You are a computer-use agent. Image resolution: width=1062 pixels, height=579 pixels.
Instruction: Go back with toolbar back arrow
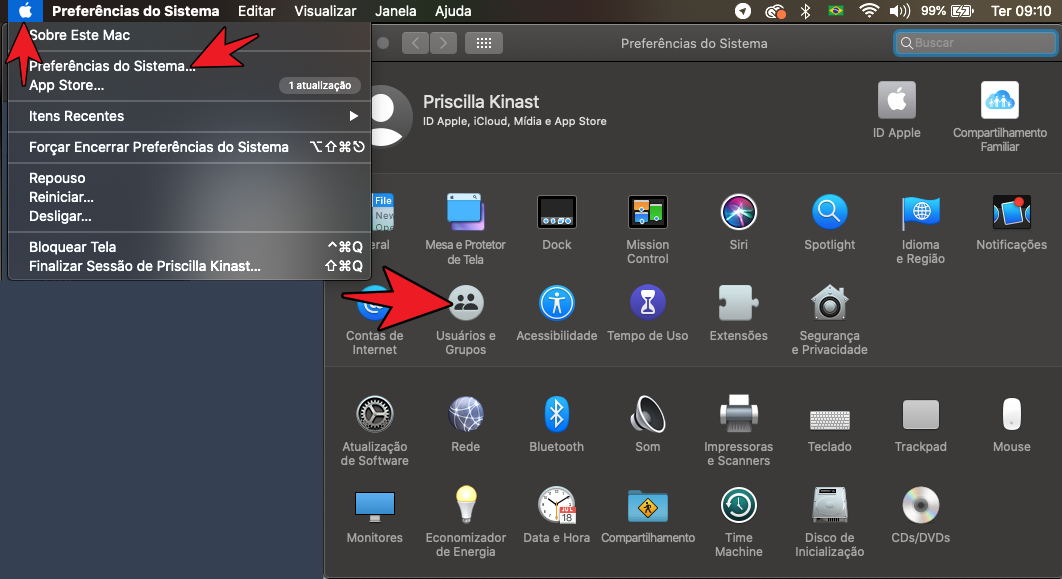click(415, 43)
